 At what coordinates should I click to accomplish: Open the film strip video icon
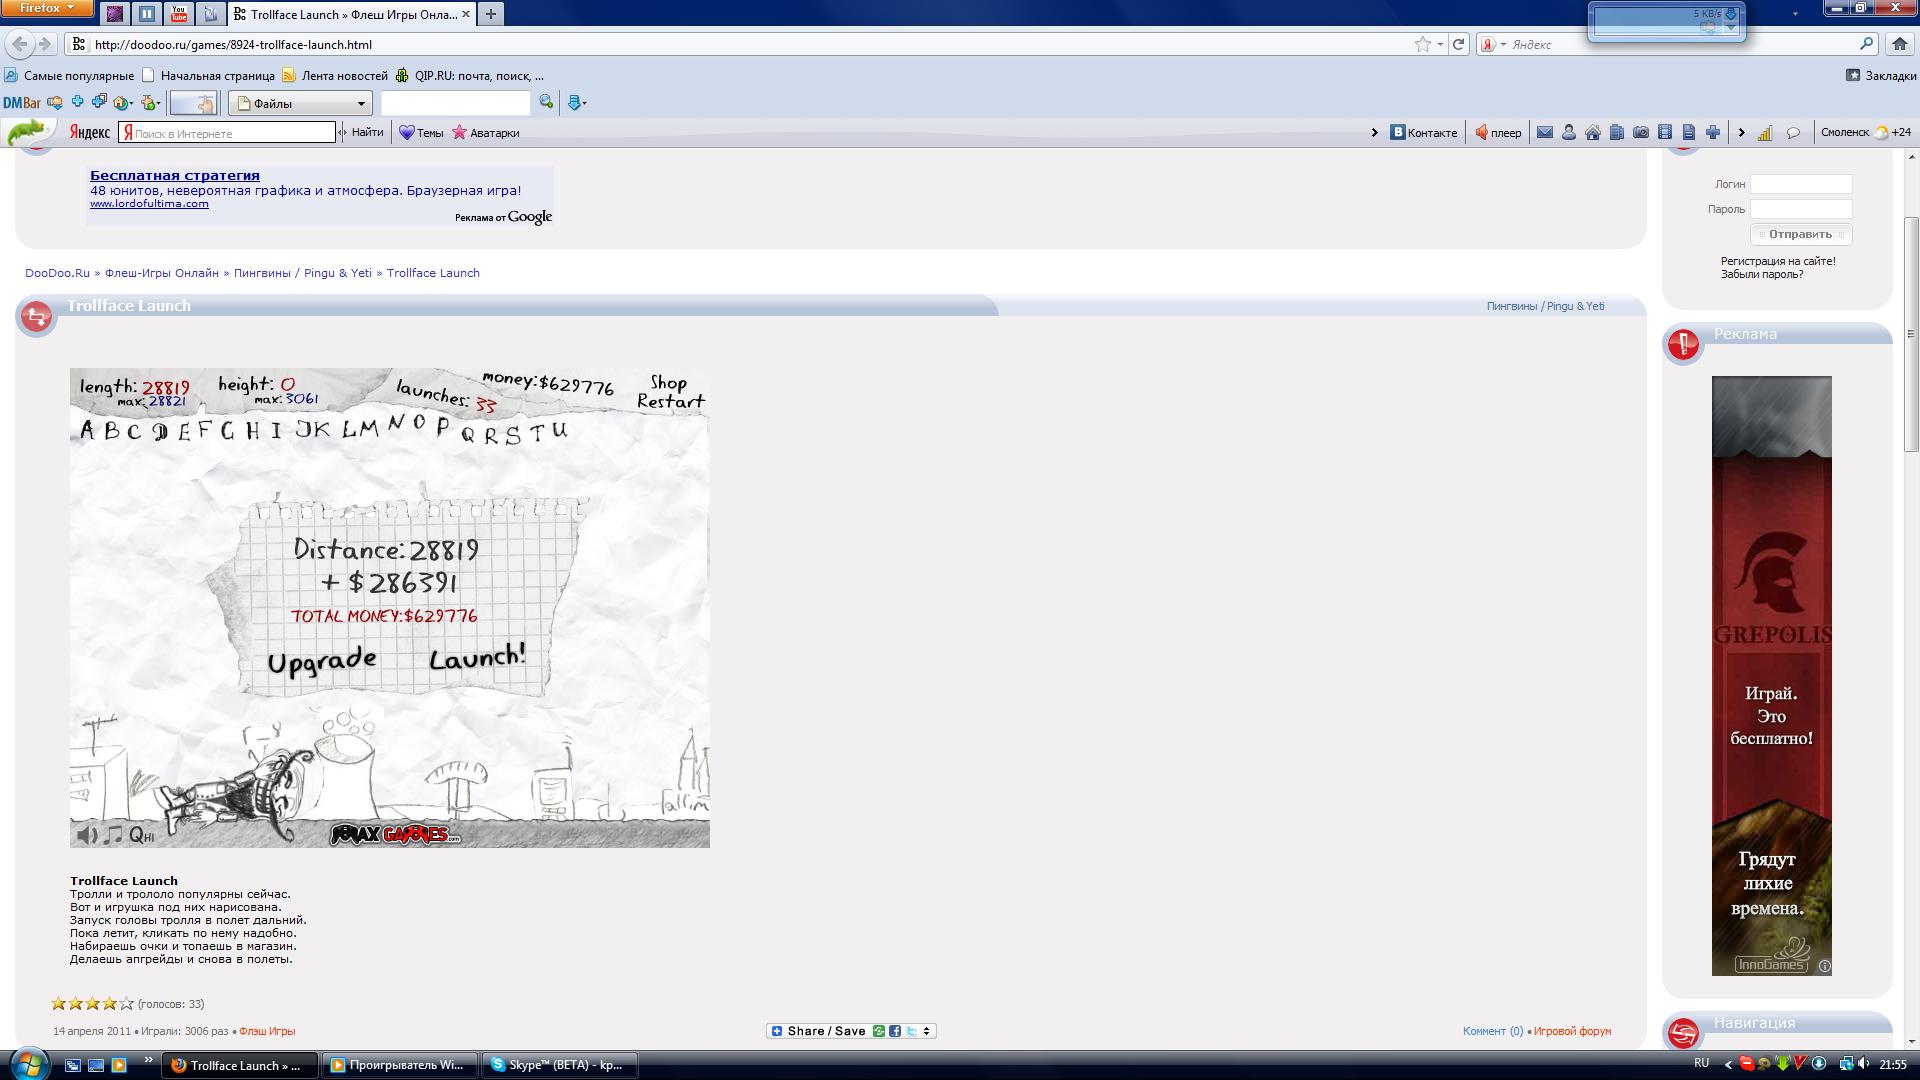[x=1664, y=132]
